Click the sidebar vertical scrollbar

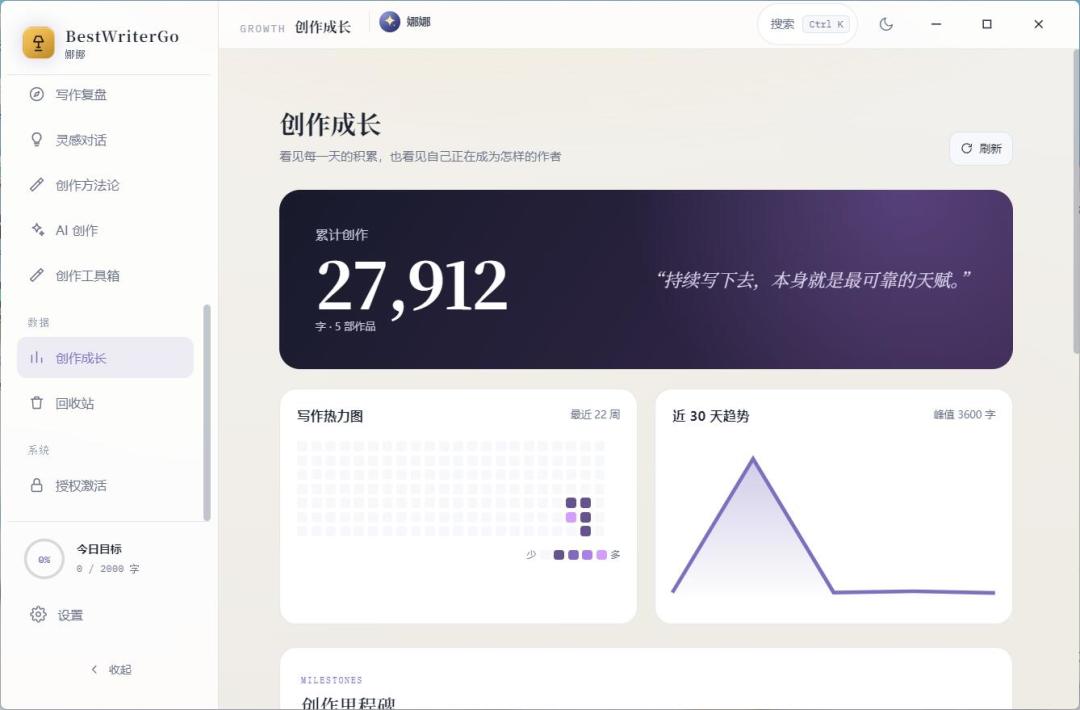[207, 413]
